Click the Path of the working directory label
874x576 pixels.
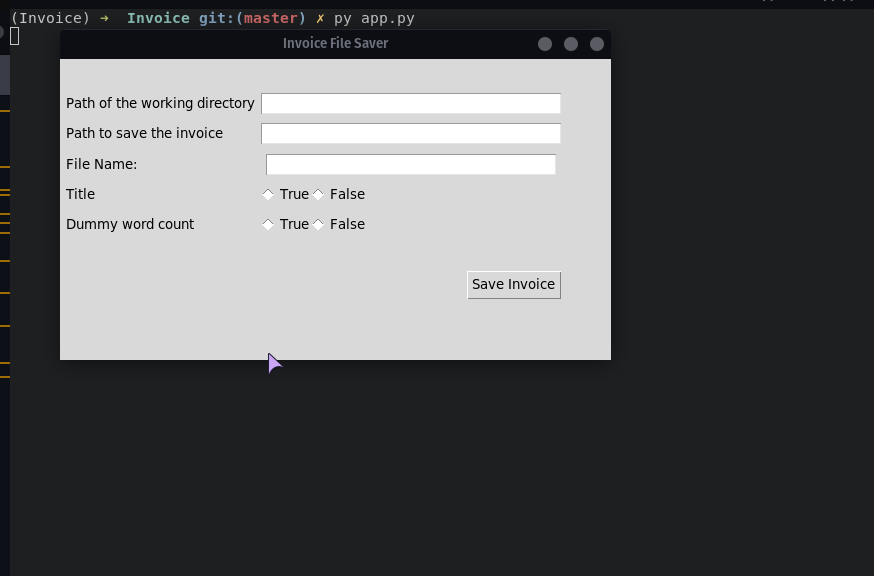point(160,103)
